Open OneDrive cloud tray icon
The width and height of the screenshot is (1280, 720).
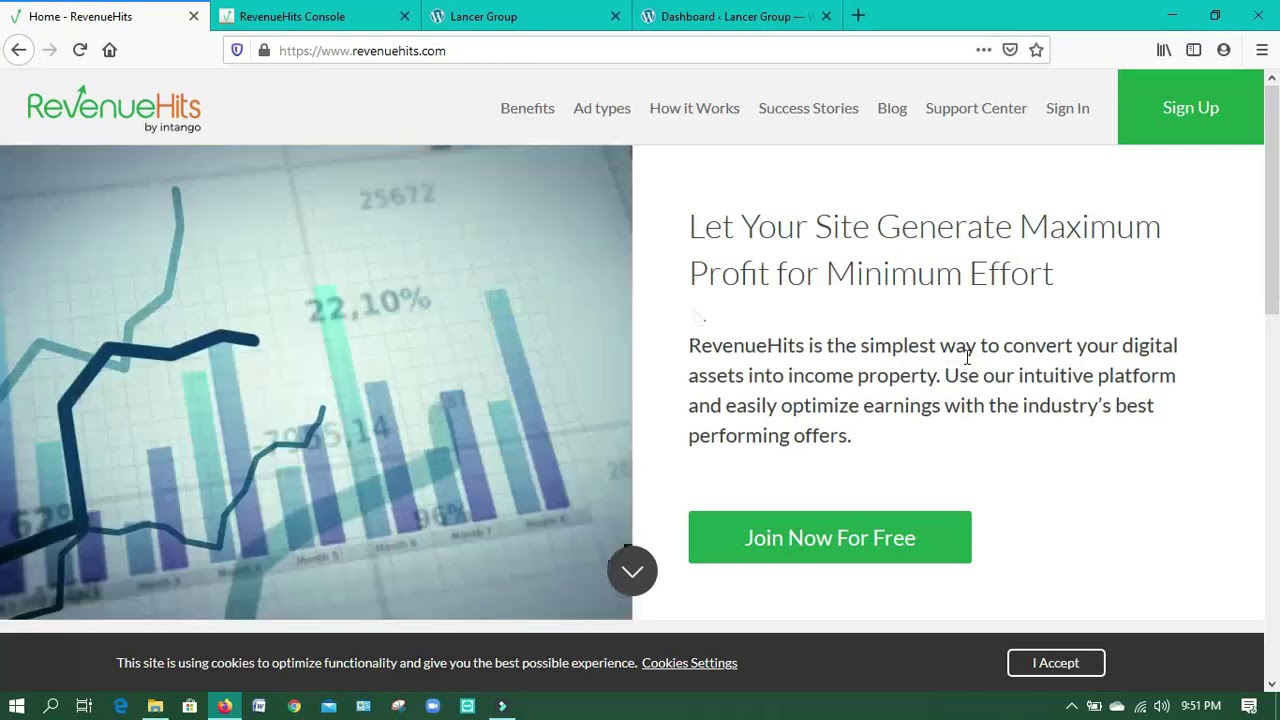pyautogui.click(x=1117, y=706)
